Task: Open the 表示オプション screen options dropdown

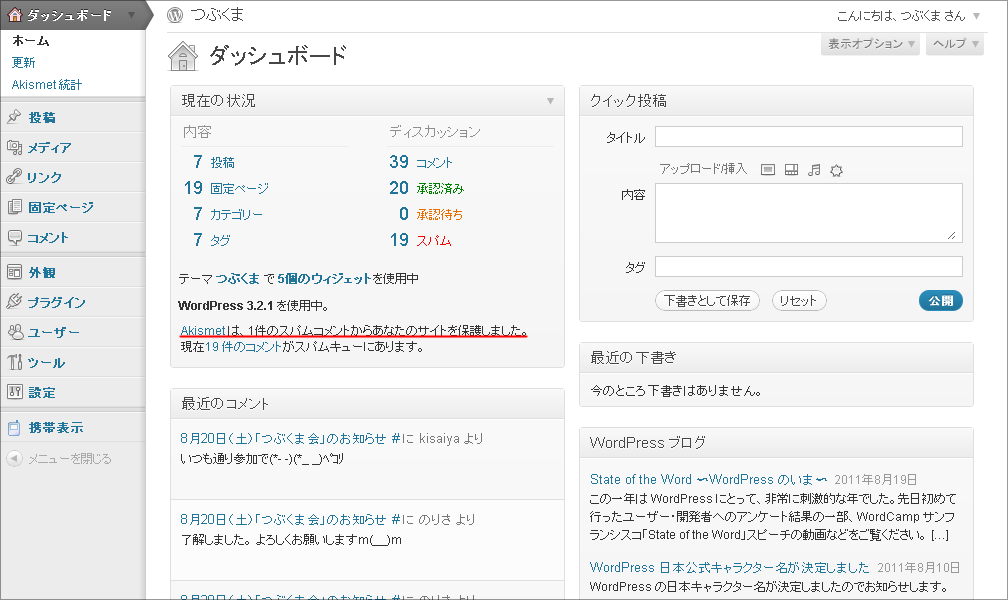Action: click(x=870, y=44)
